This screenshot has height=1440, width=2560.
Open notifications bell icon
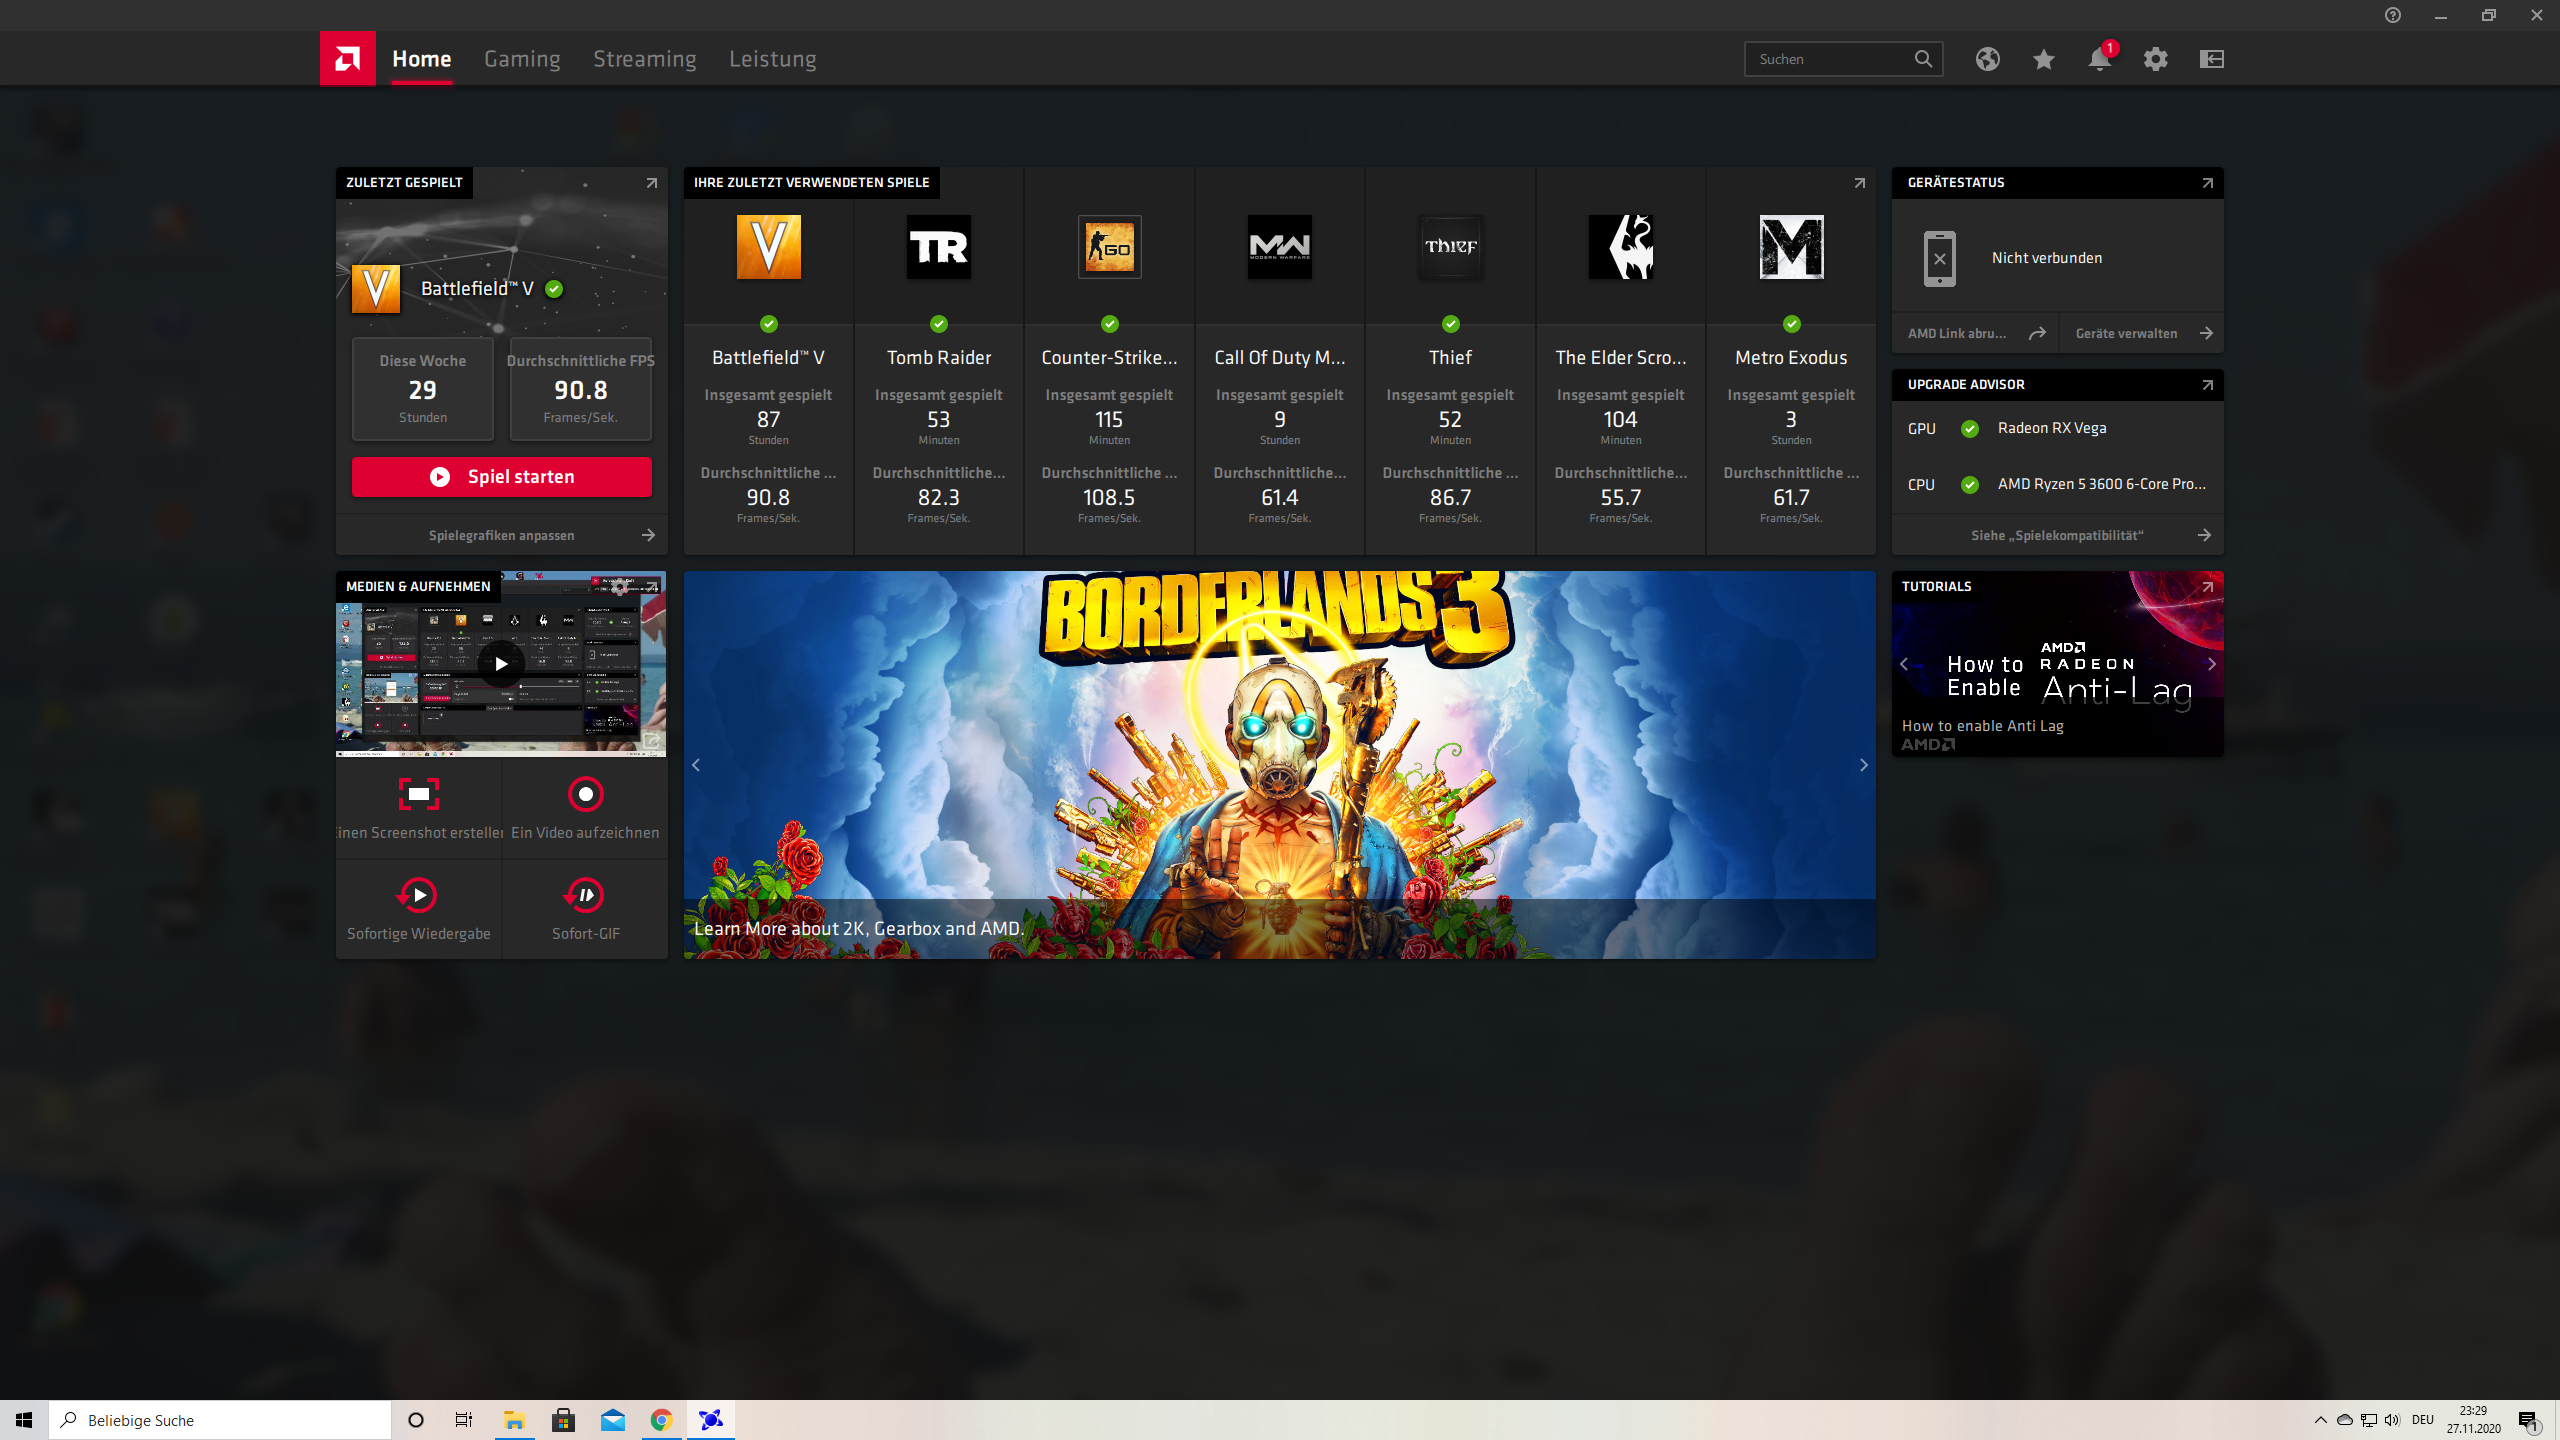pyautogui.click(x=2099, y=59)
